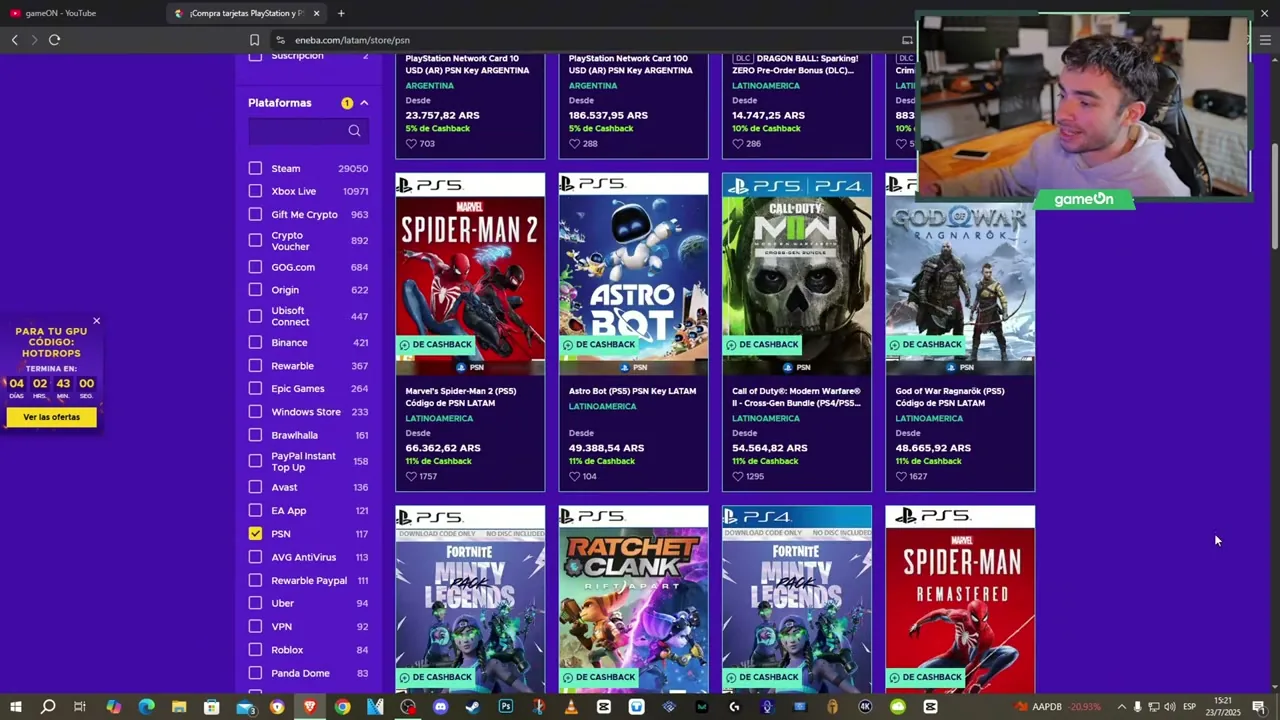
Task: Select the Compra tarjetas PlayStation tab
Action: [247, 13]
